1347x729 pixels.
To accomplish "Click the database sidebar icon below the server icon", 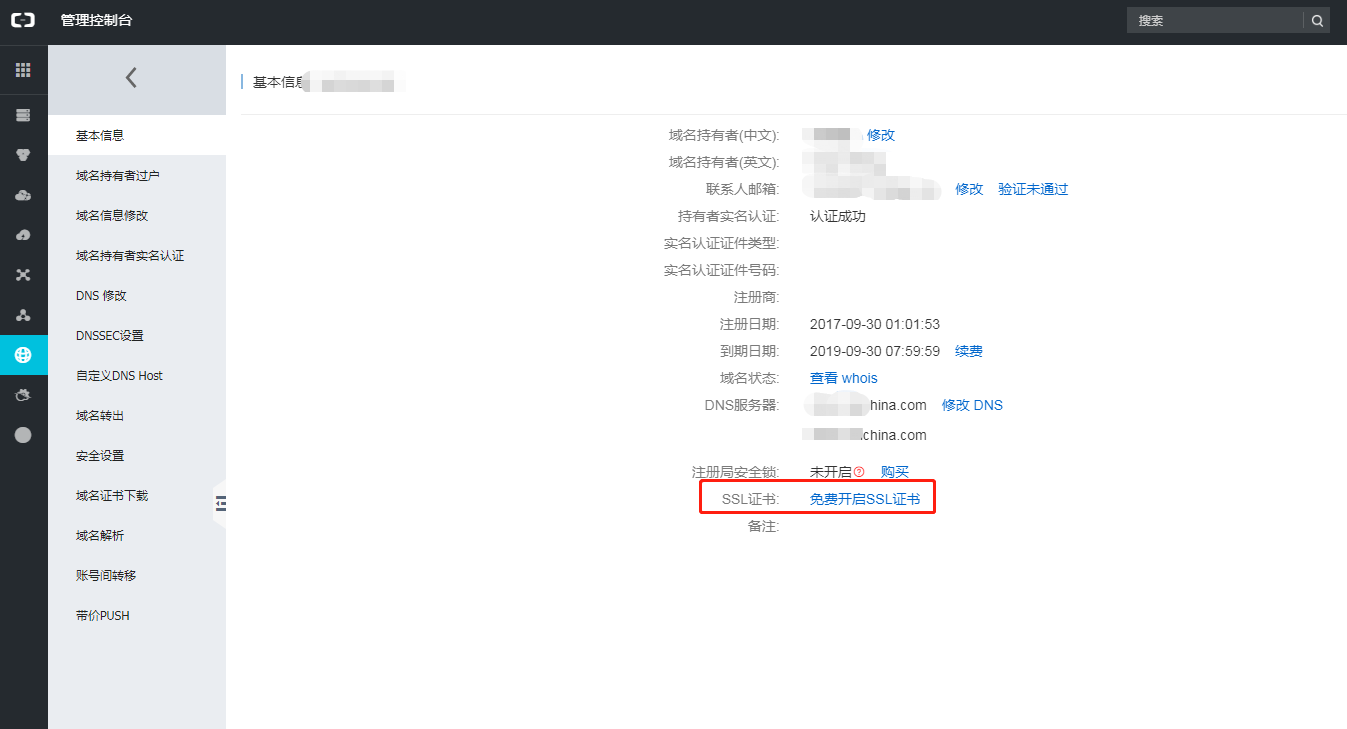I will [x=23, y=155].
